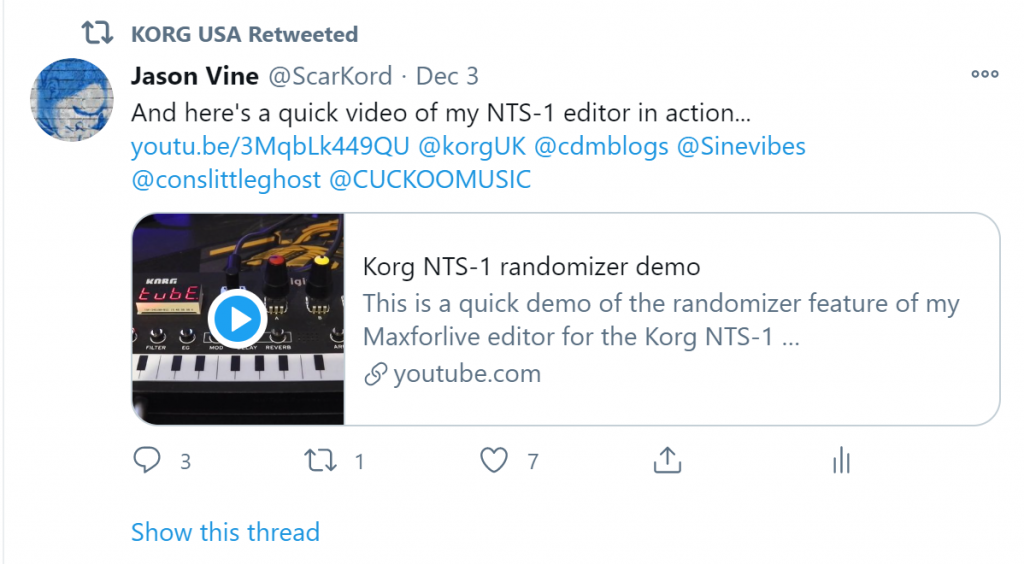Expand the thread with Show this thread
Screen dimensions: 1024x564
pos(225,532)
